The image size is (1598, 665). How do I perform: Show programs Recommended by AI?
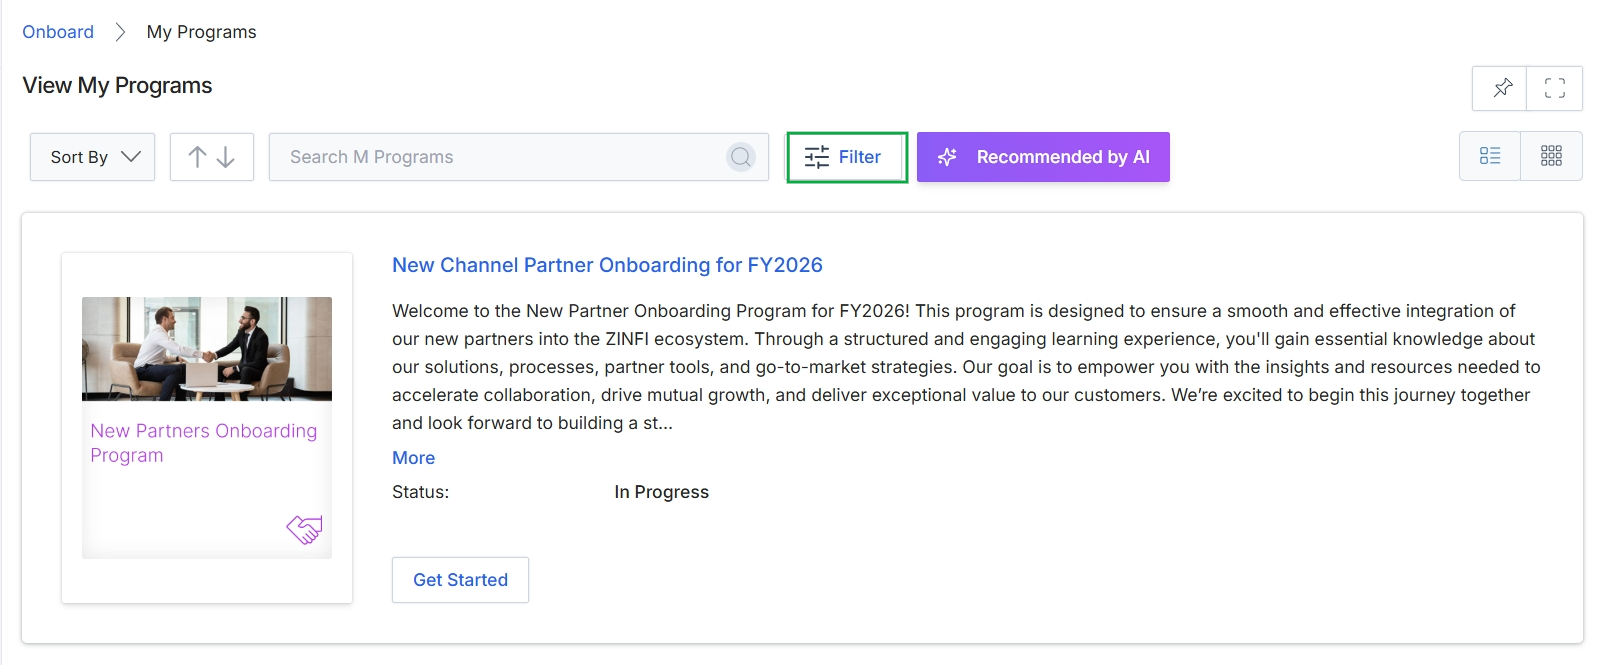[1043, 157]
